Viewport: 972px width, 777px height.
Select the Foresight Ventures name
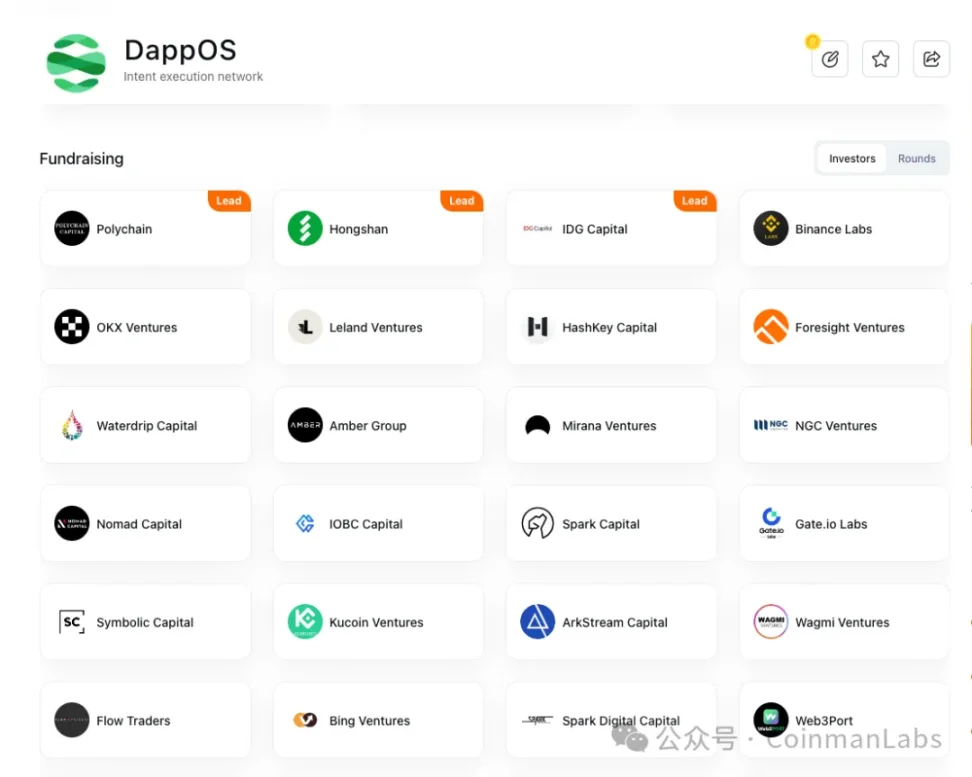pos(849,327)
